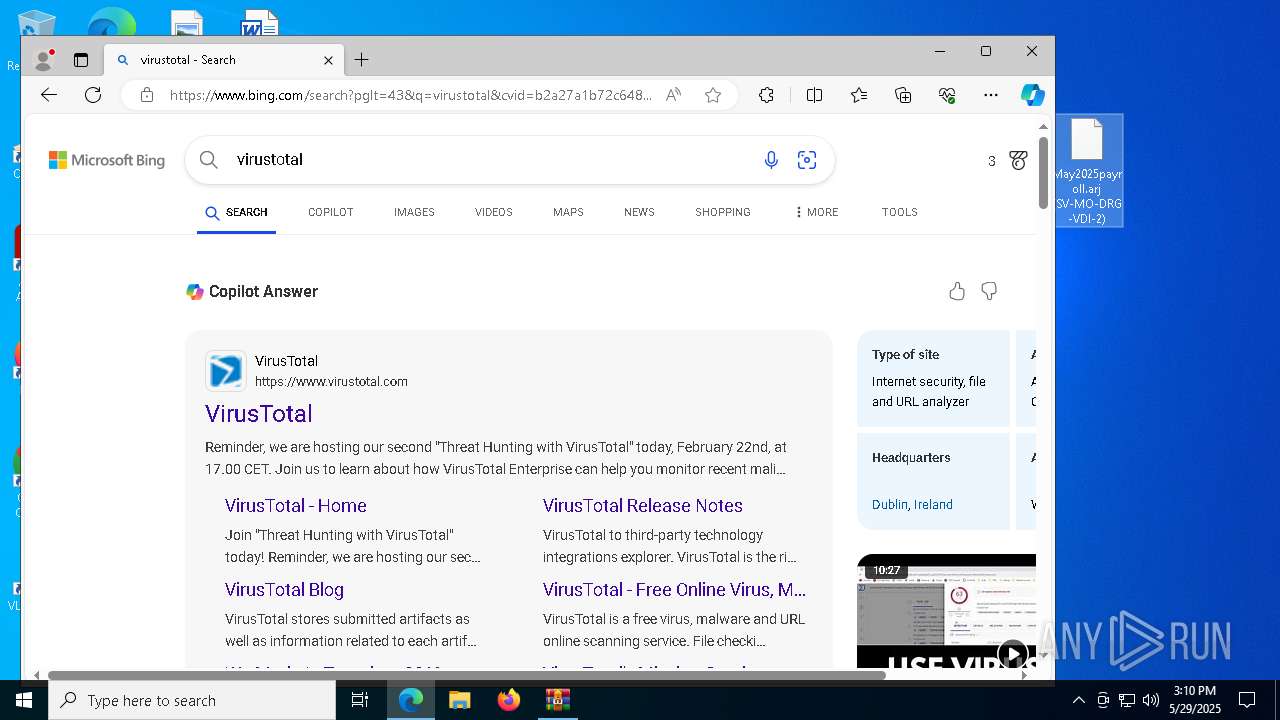Image resolution: width=1280 pixels, height=720 pixels.
Task: Open WinRAR from taskbar
Action: pos(557,700)
